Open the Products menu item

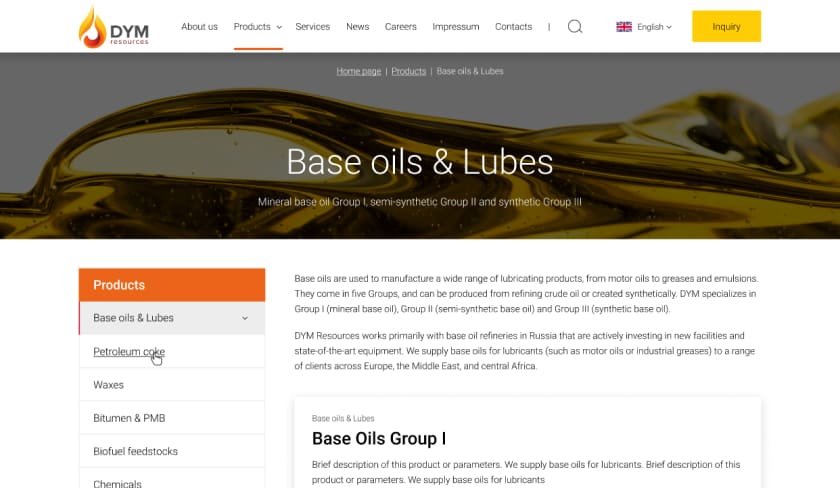252,27
